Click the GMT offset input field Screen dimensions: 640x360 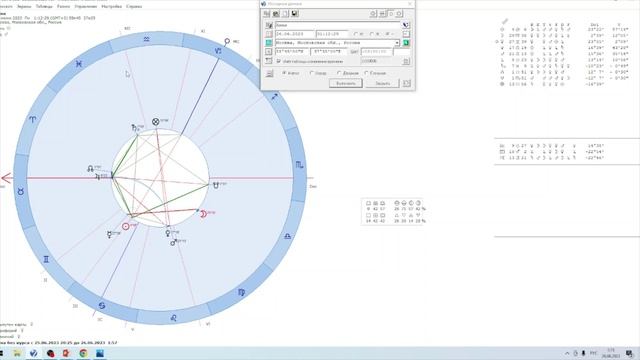tap(376, 52)
